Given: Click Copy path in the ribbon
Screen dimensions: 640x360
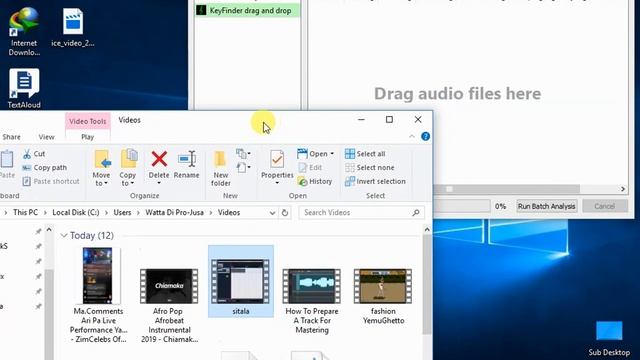Looking at the screenshot, I should coord(44,168).
